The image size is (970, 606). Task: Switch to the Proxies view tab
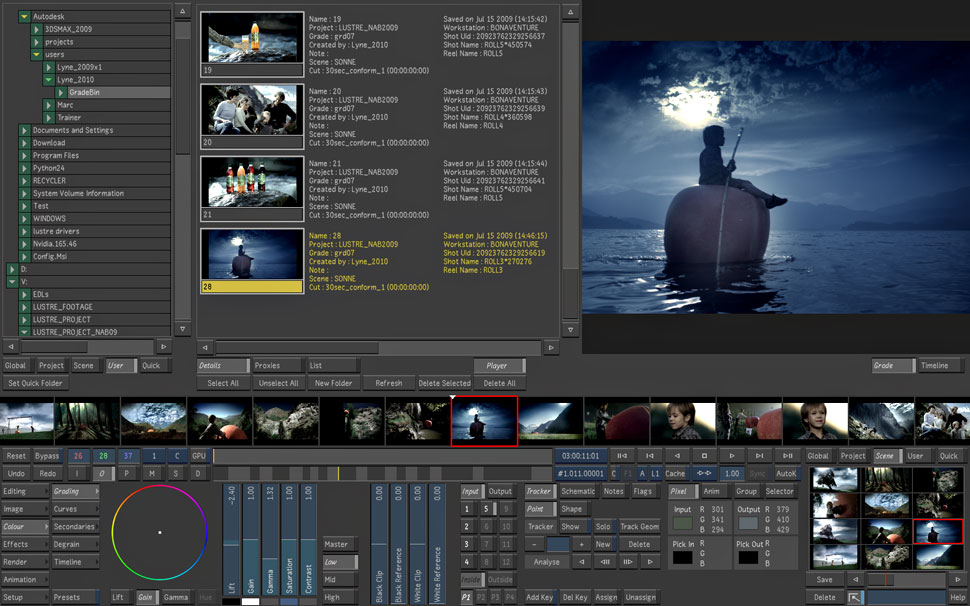(277, 365)
